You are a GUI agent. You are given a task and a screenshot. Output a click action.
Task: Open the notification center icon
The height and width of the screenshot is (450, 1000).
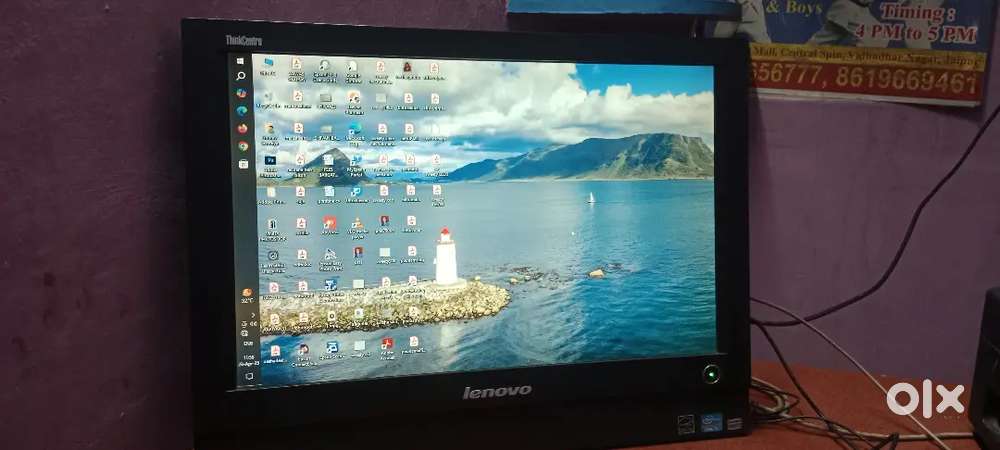[x=249, y=377]
